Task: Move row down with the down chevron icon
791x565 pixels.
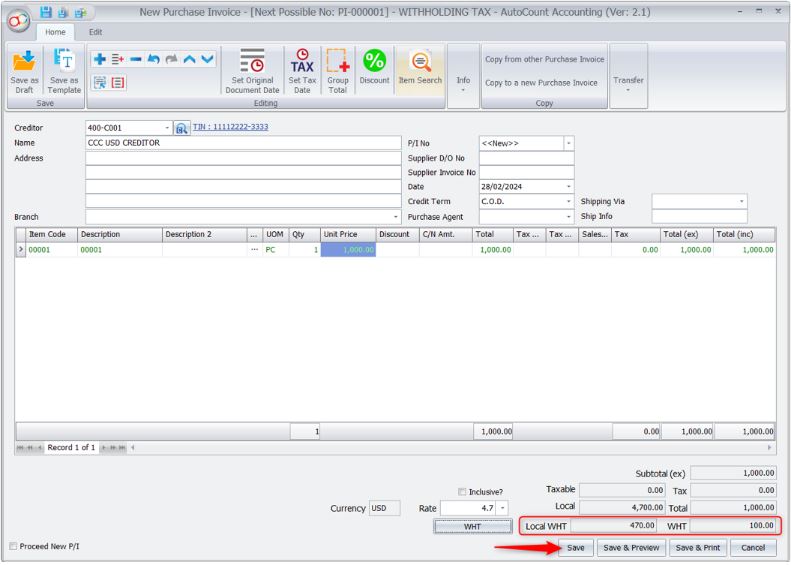Action: click(207, 60)
